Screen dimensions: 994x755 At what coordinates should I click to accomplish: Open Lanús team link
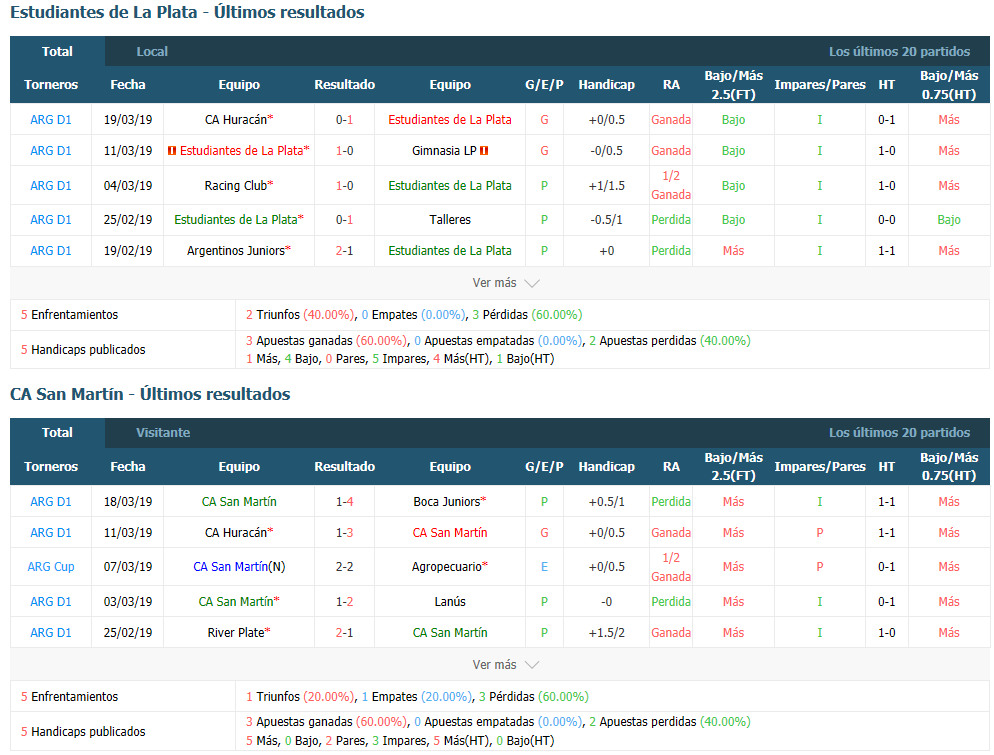coord(450,602)
